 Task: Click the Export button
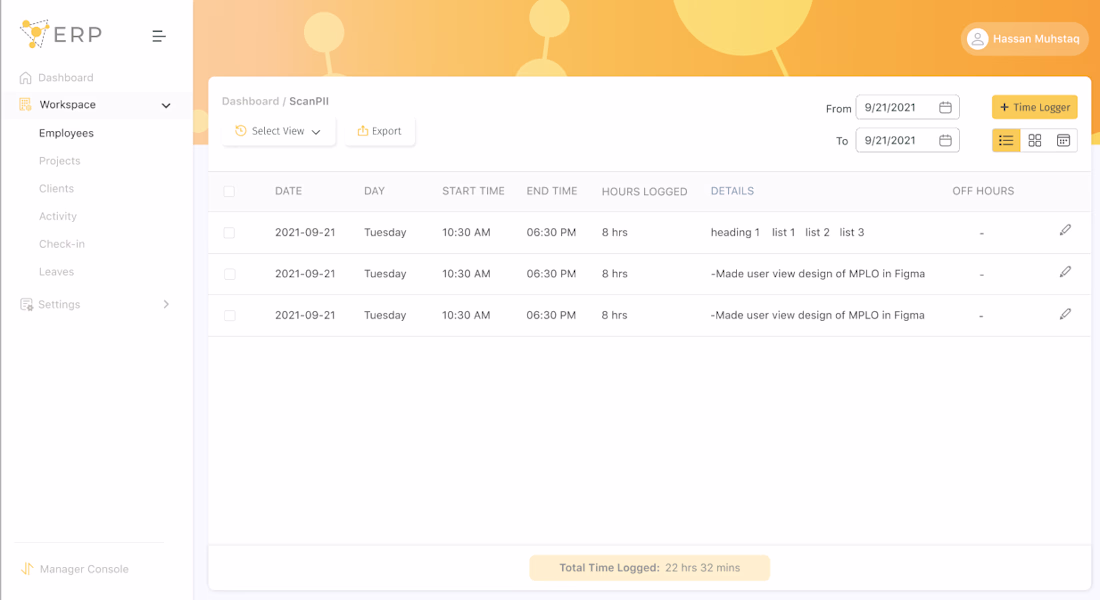380,131
